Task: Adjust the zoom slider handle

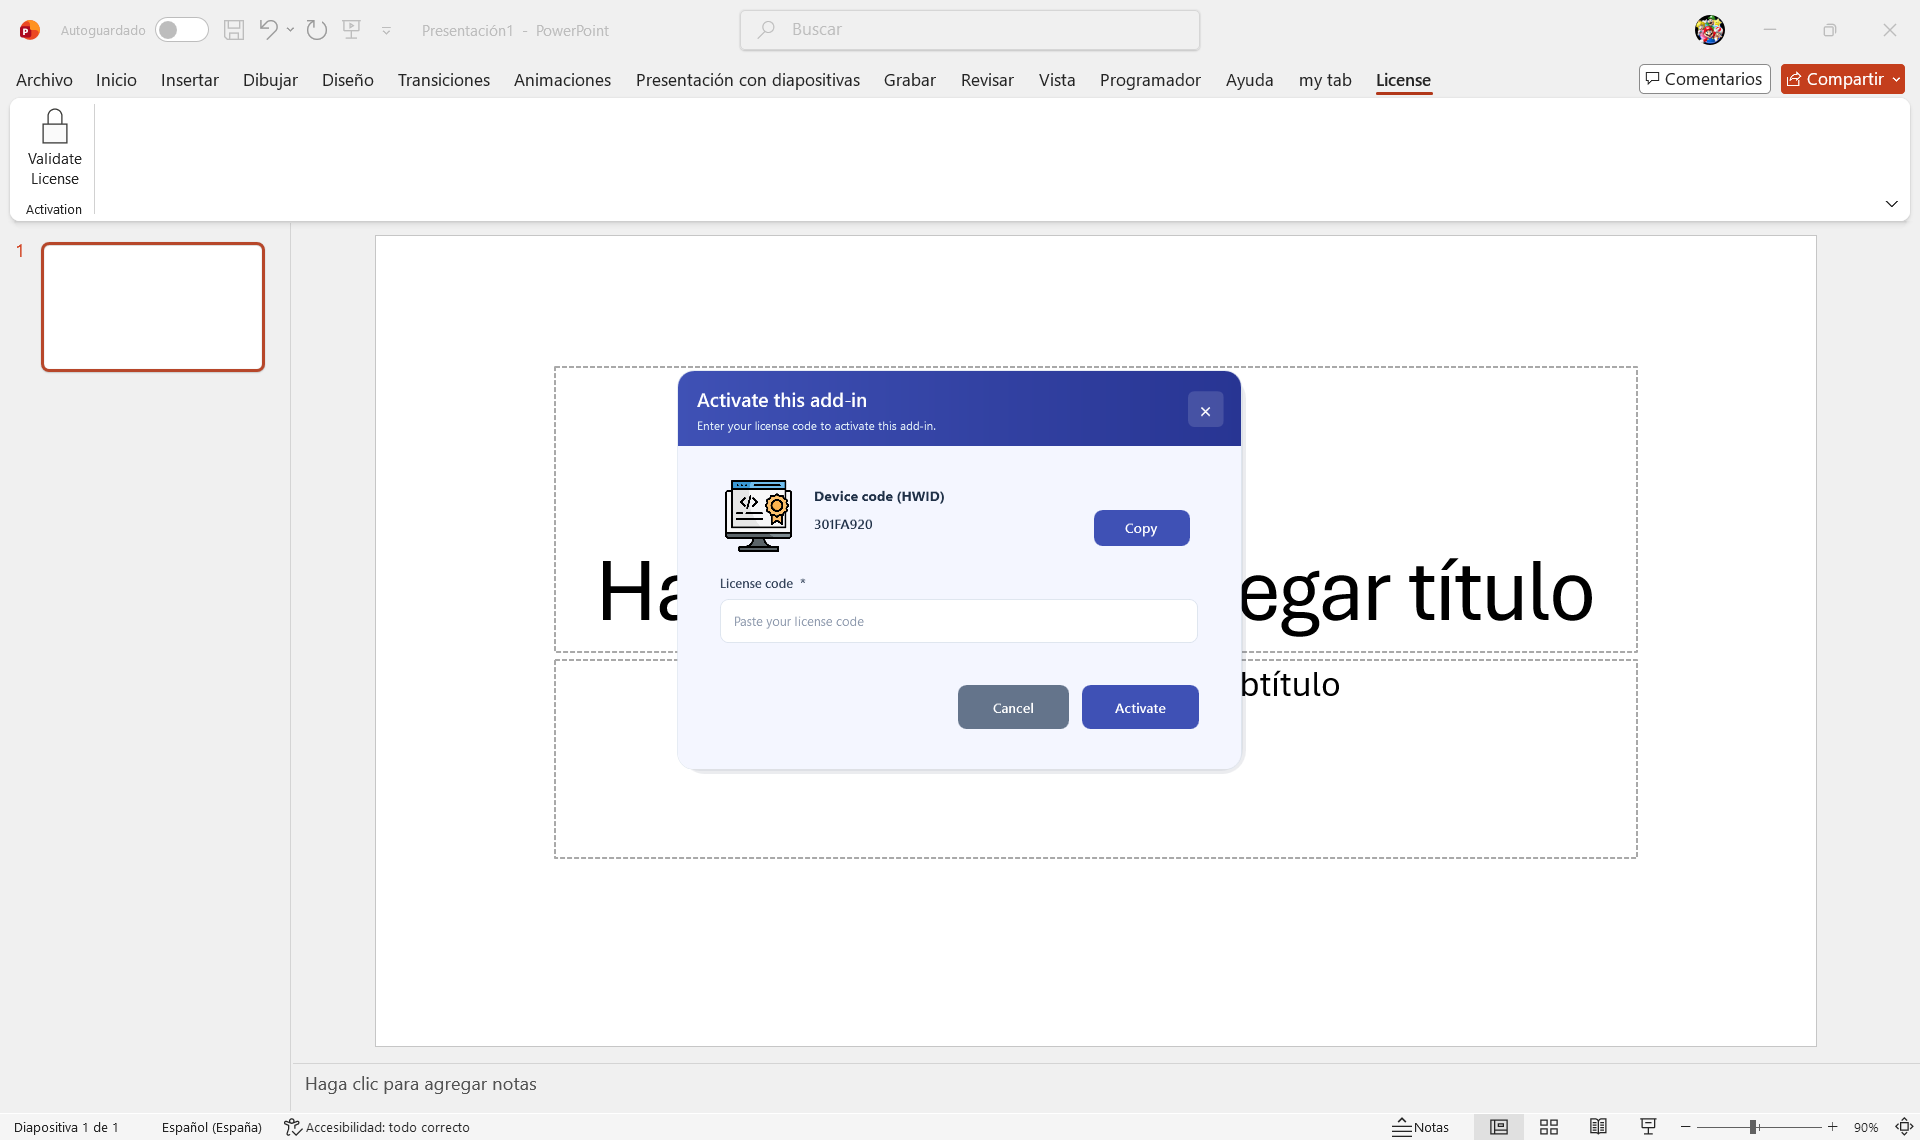Action: click(x=1753, y=1127)
